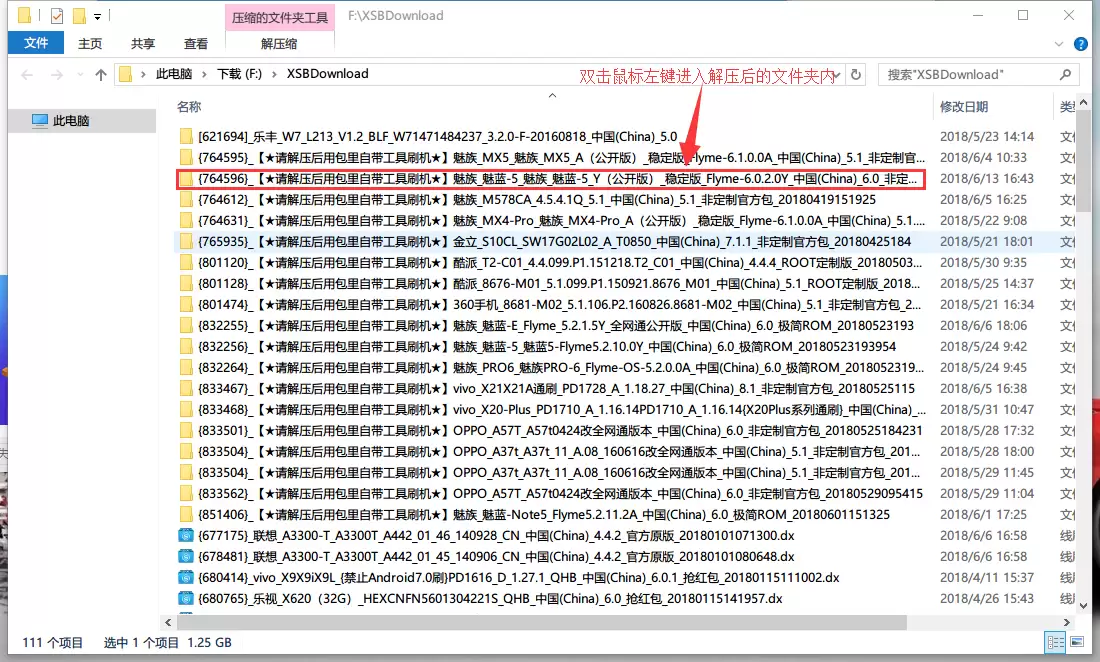Click date 2018/5/21 18:01 cell
Viewport: 1100px width, 662px height.
pos(986,241)
